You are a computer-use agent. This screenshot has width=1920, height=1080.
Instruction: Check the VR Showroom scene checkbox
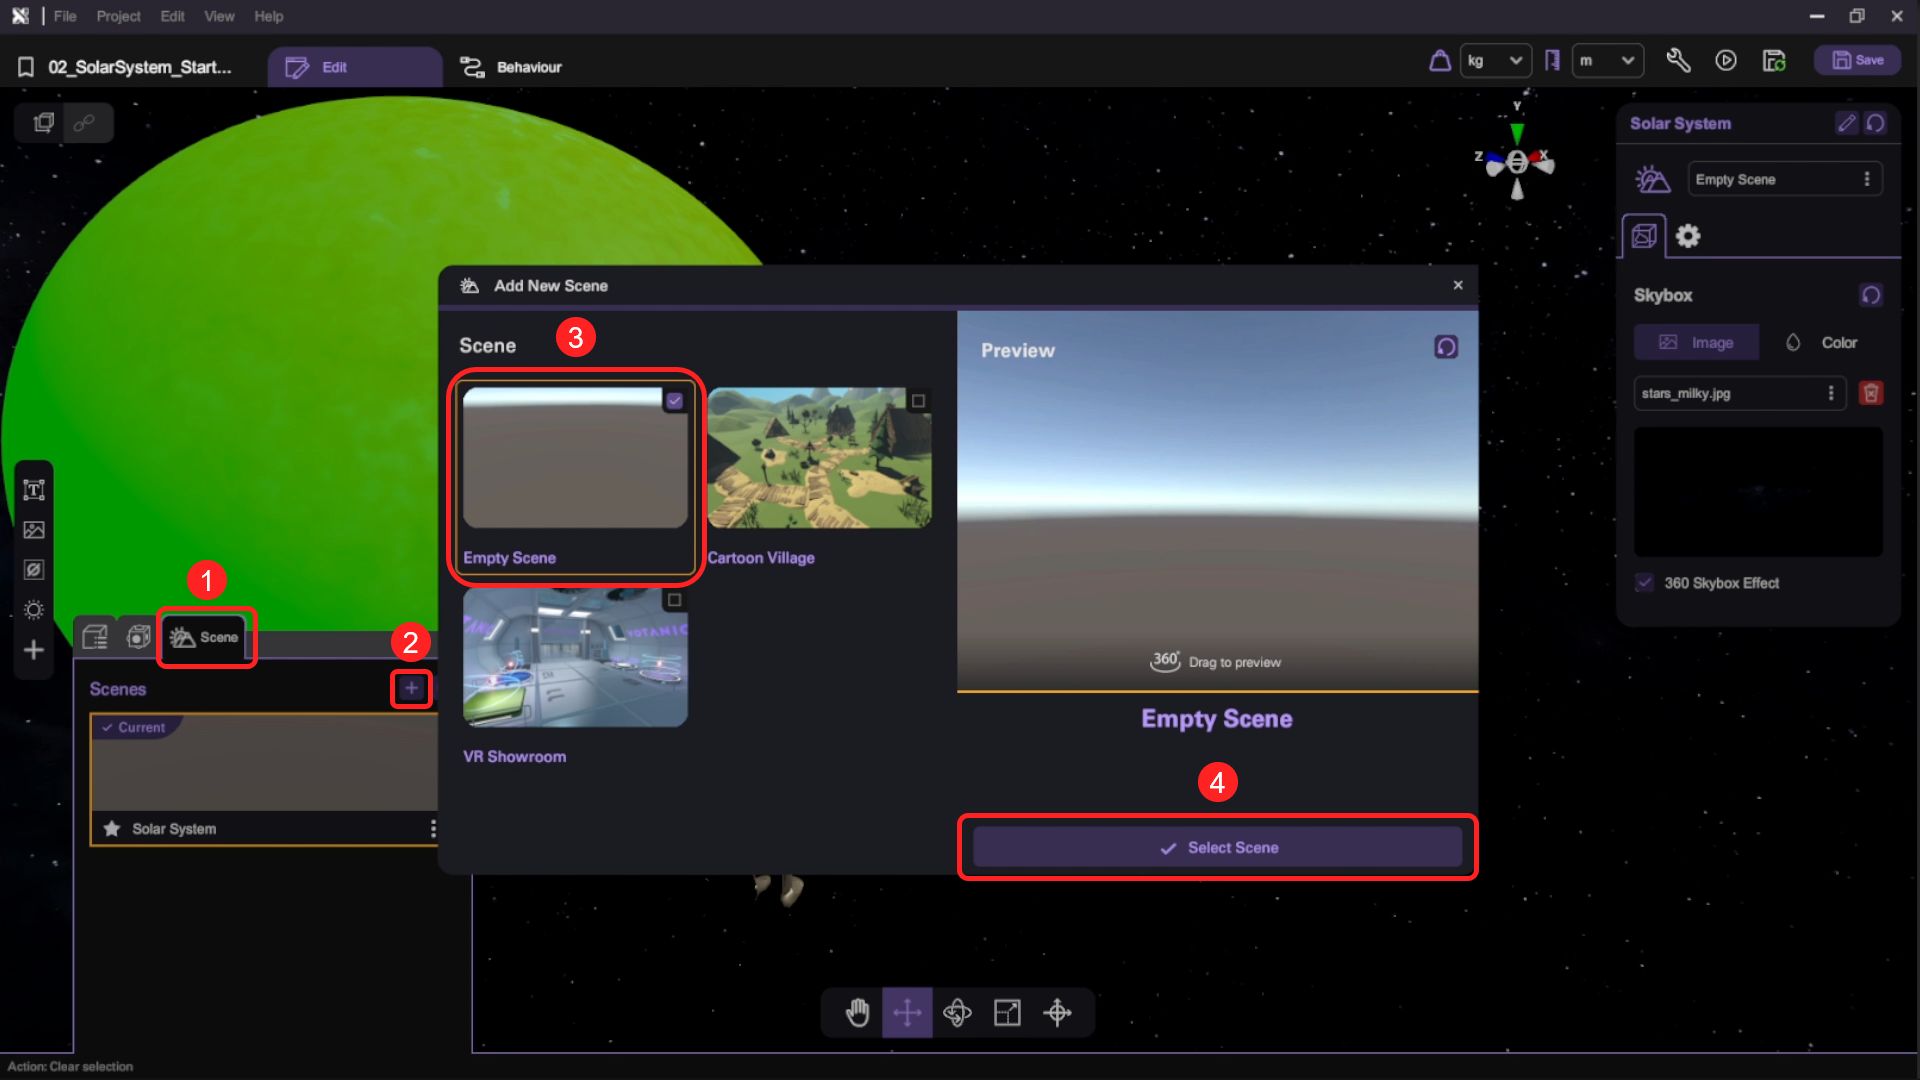pyautogui.click(x=674, y=600)
